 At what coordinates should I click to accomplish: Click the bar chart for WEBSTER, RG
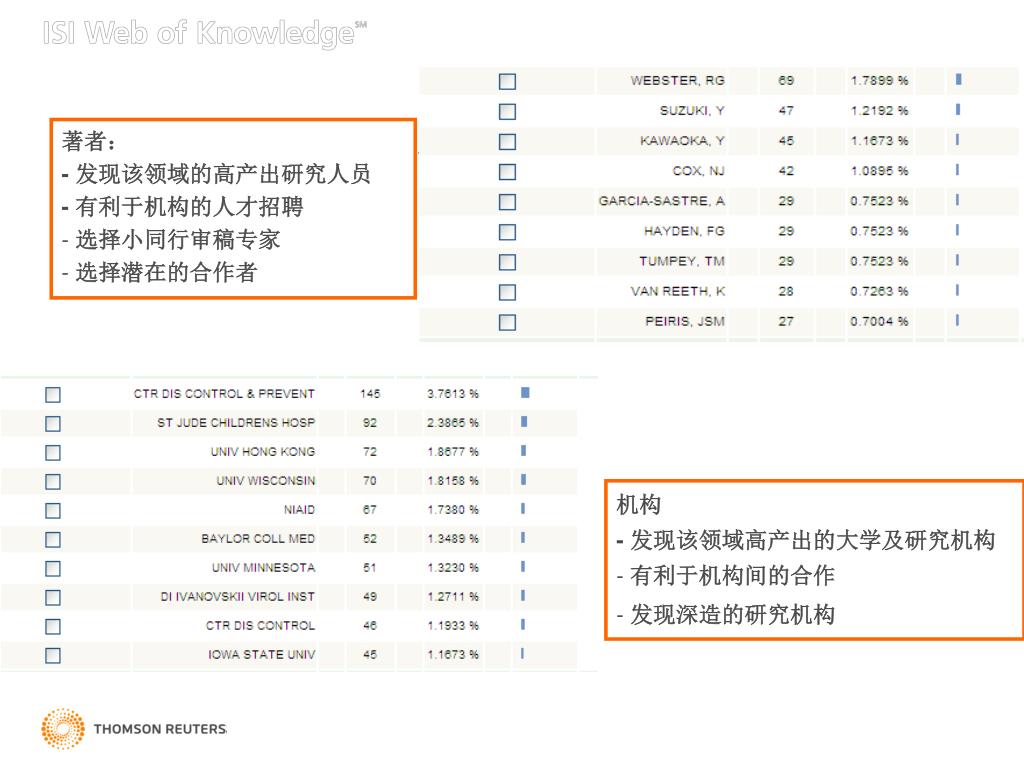(959, 79)
